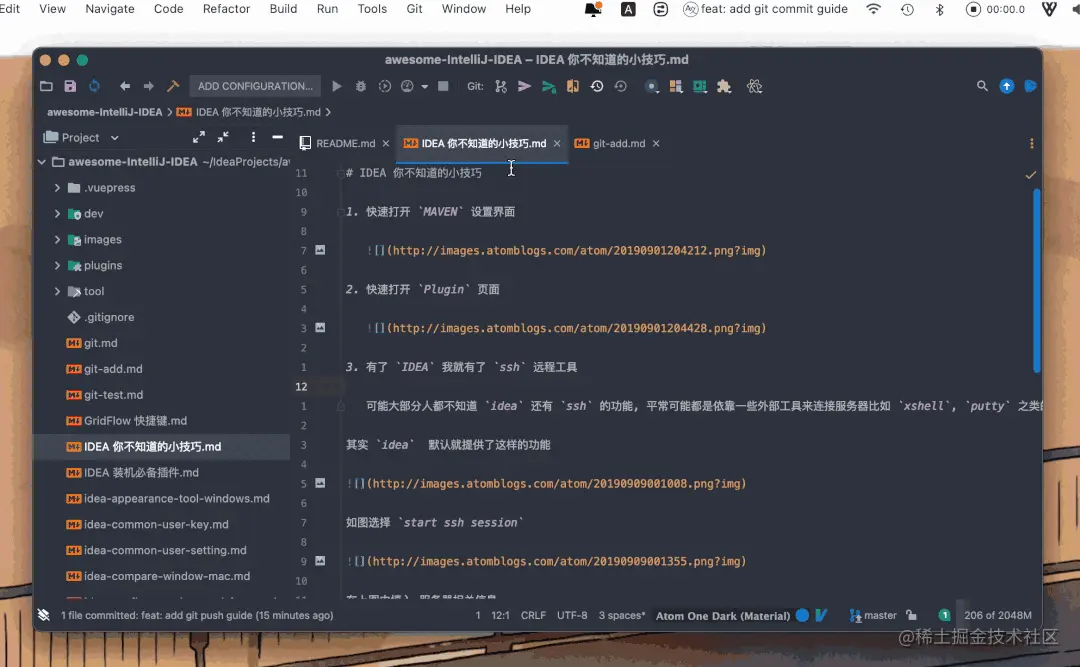
Task: Click awesome-IntelliJ-IDEA breadcrumb
Action: point(105,112)
